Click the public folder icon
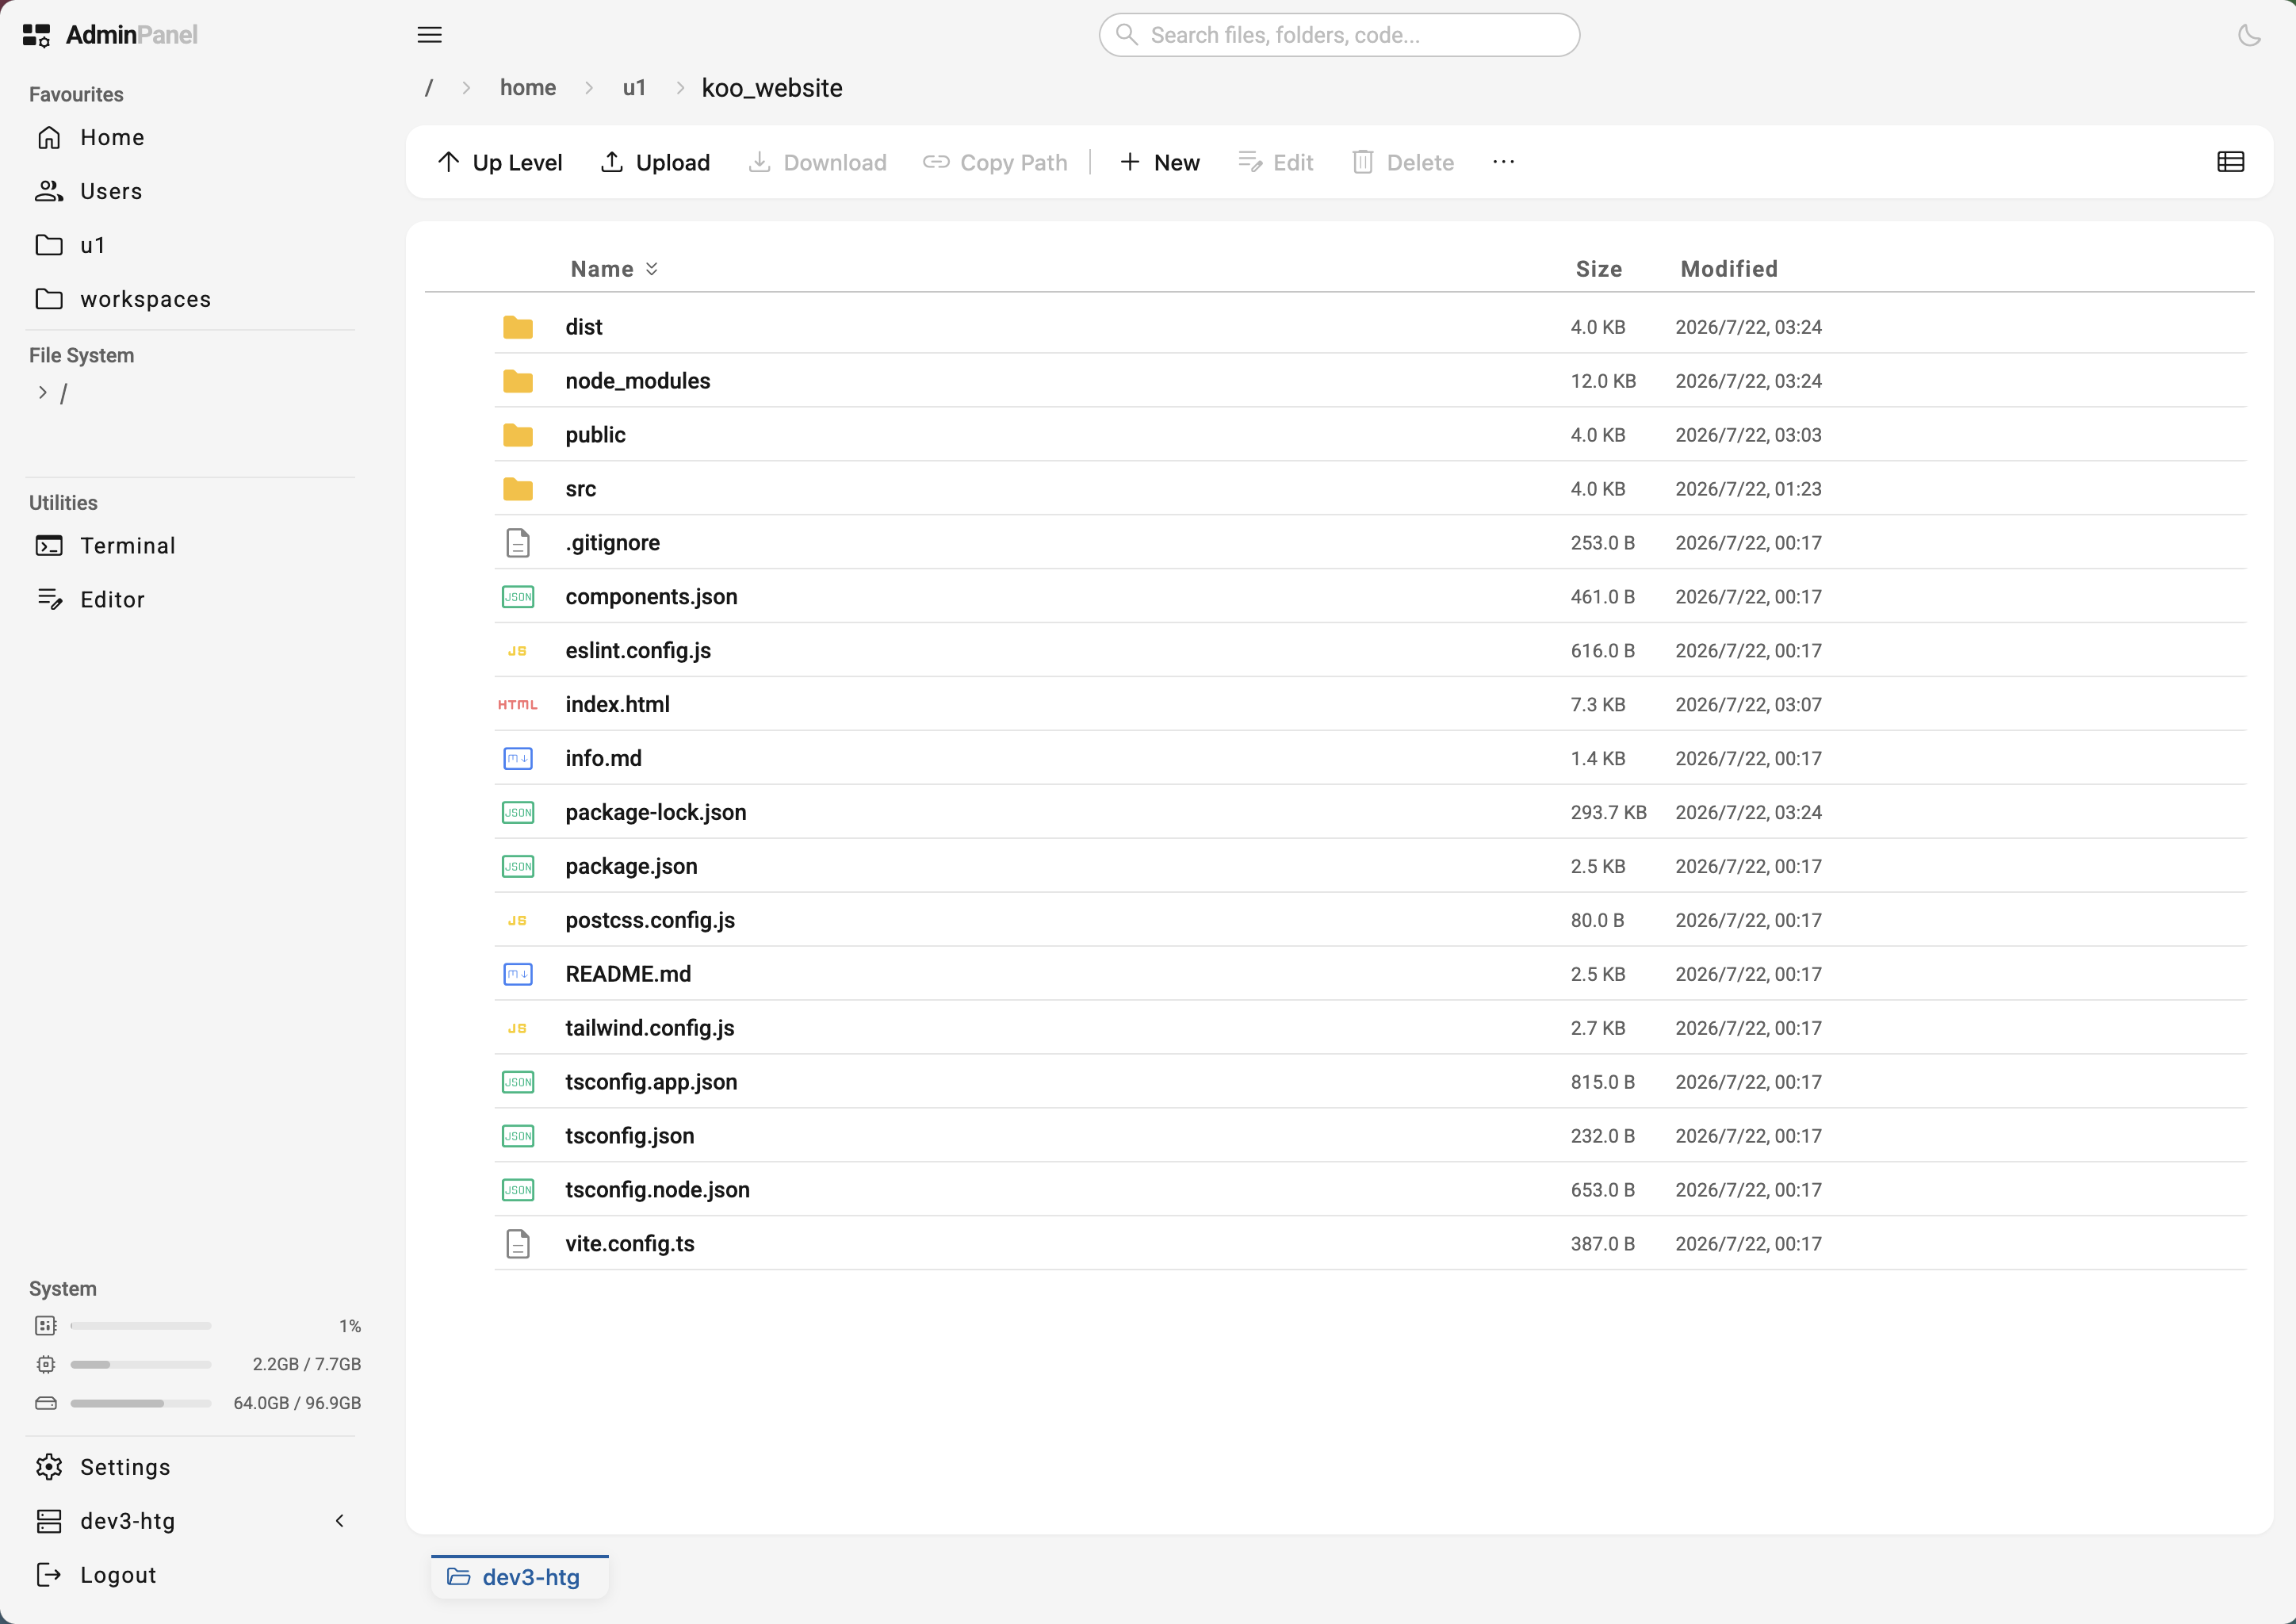This screenshot has height=1624, width=2296. point(518,435)
